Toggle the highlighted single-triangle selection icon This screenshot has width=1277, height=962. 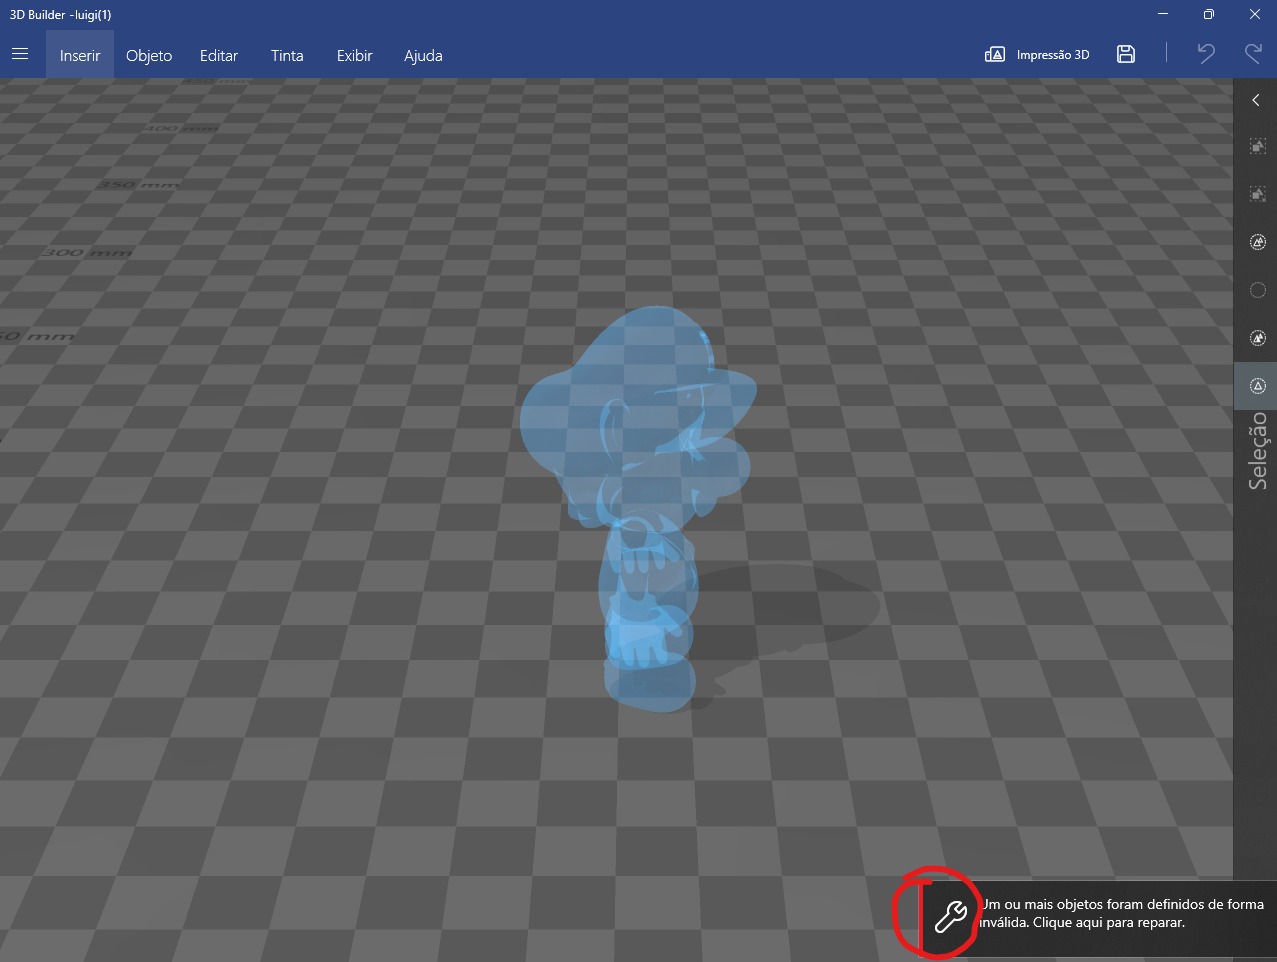point(1258,386)
